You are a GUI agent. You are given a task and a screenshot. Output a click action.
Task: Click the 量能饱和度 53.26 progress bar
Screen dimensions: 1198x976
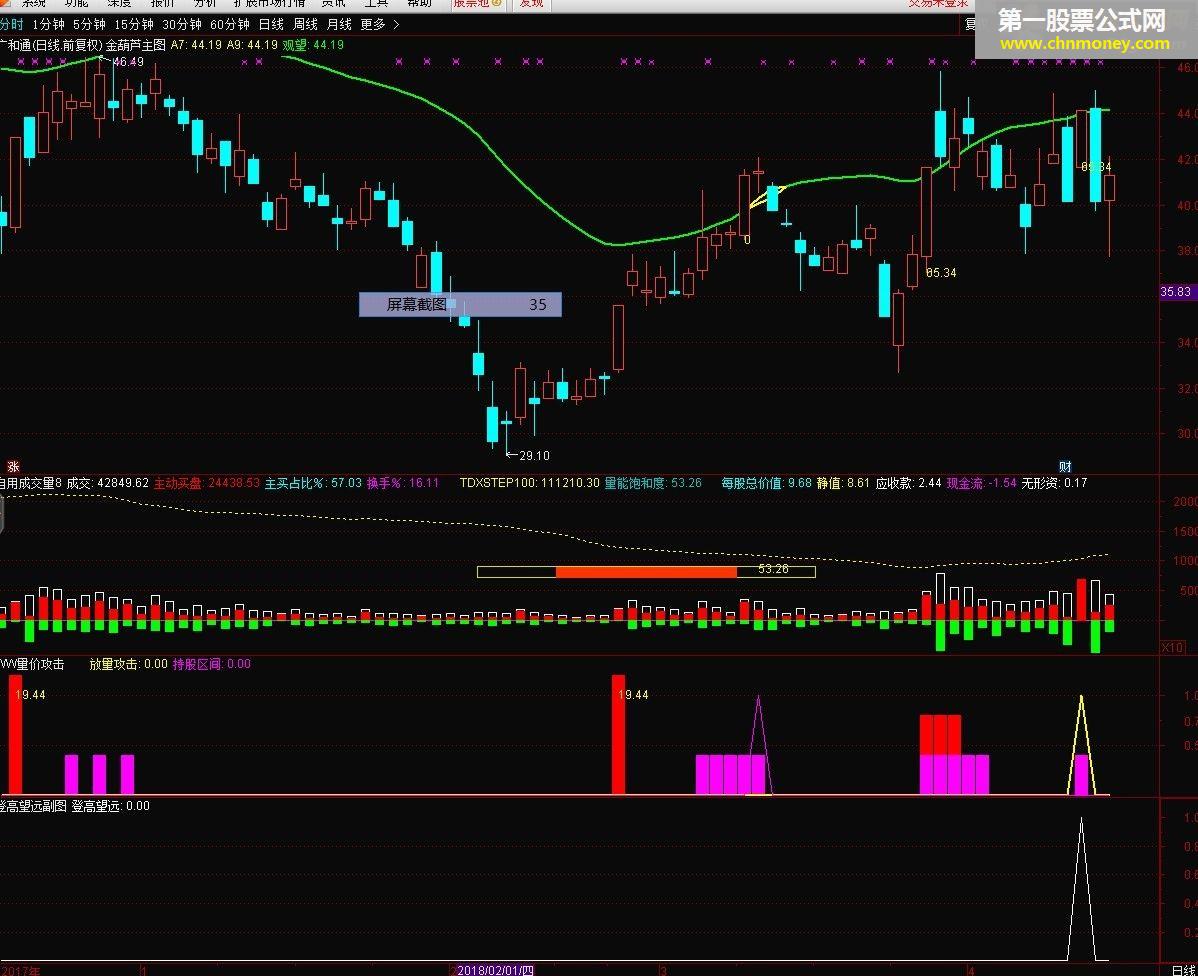tap(646, 571)
